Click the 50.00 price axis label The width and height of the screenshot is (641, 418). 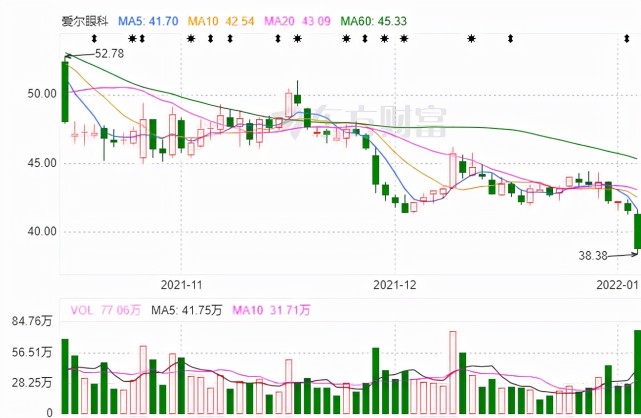point(42,94)
